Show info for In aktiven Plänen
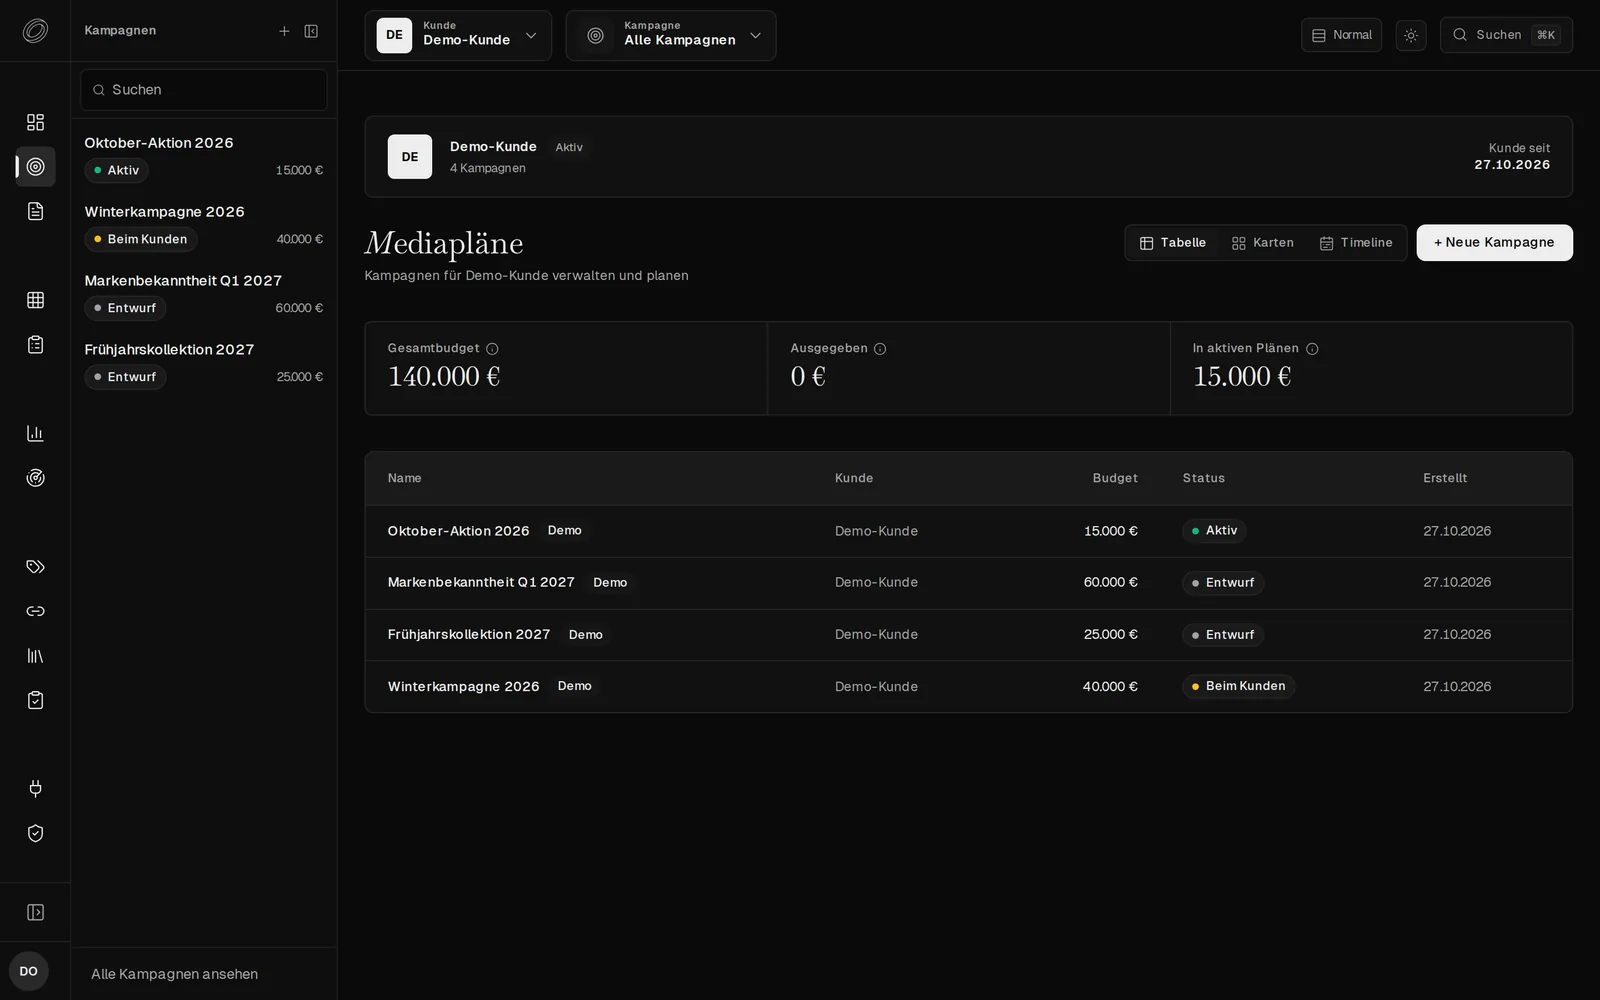Viewport: 1600px width, 1000px height. [1312, 349]
